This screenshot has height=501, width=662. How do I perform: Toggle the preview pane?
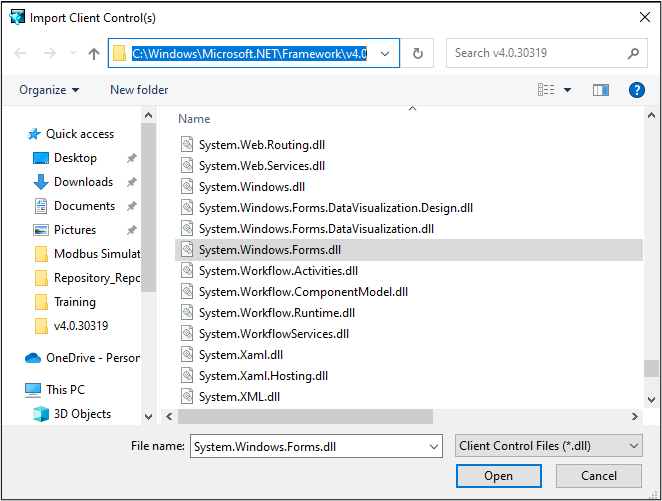click(601, 90)
